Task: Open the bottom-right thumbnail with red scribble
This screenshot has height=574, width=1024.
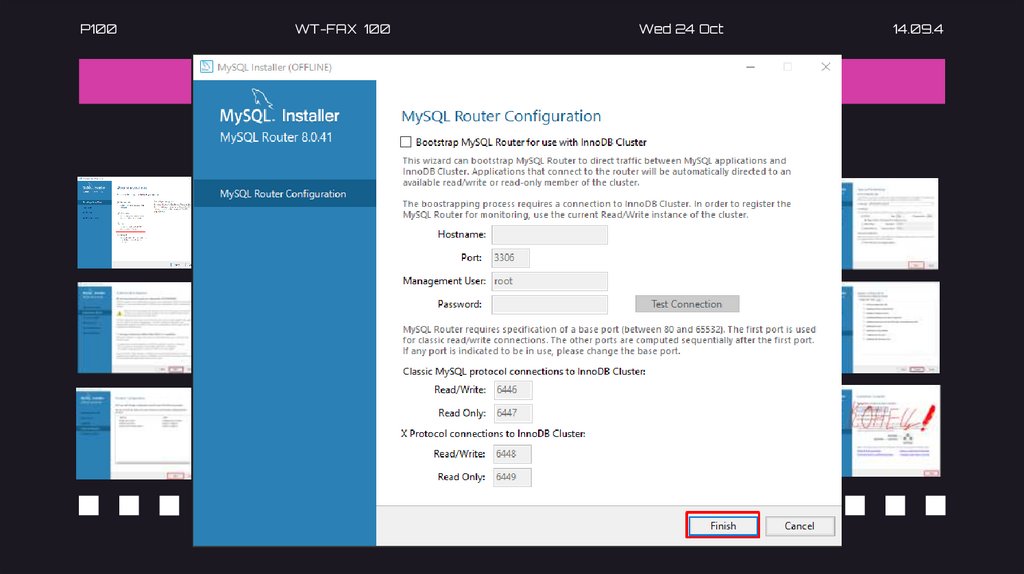Action: tap(891, 431)
